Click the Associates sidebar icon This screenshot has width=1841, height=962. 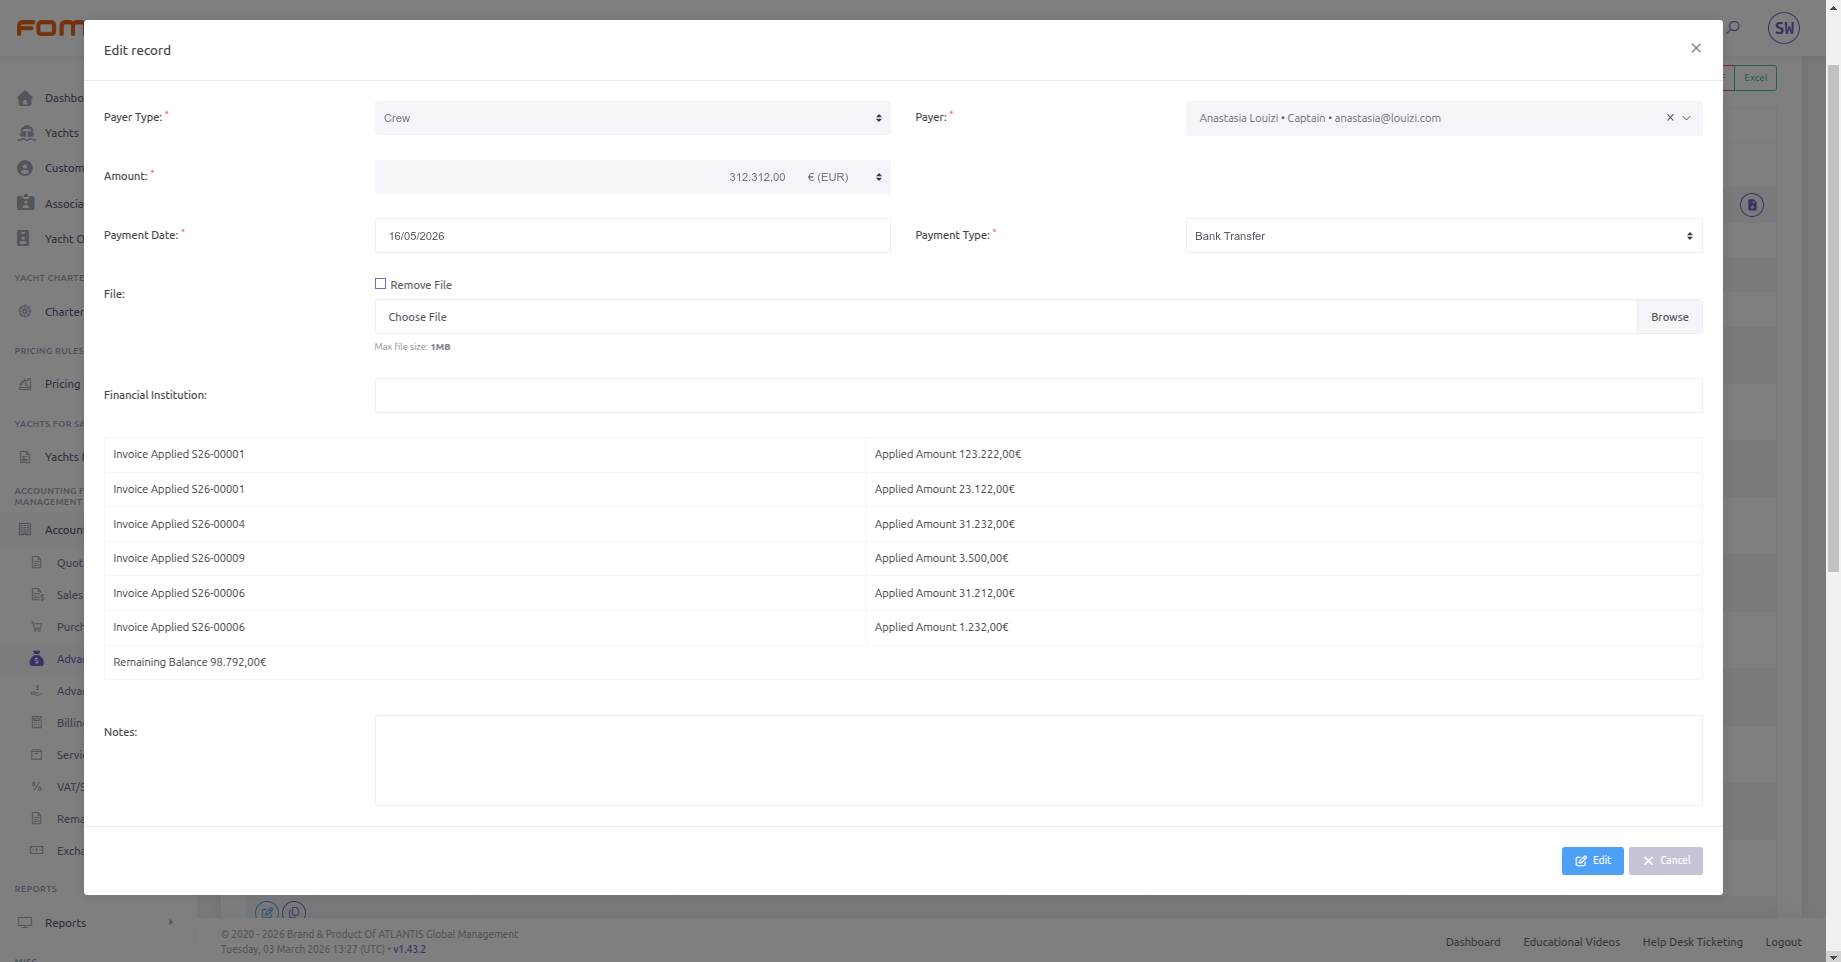[x=25, y=203]
